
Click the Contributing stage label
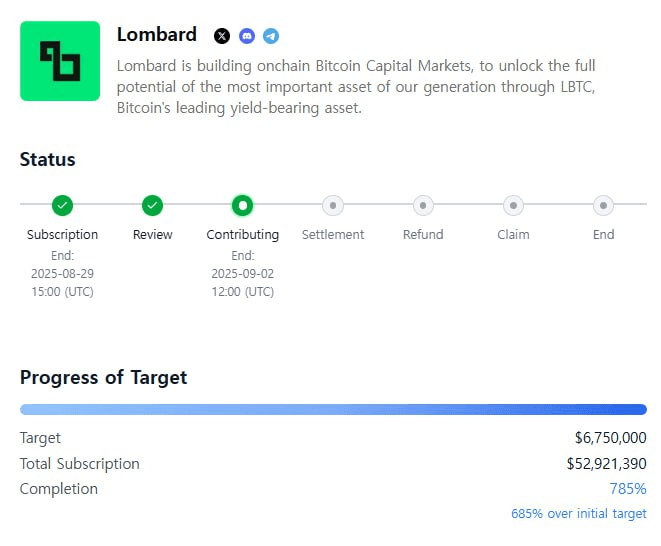[x=243, y=234]
